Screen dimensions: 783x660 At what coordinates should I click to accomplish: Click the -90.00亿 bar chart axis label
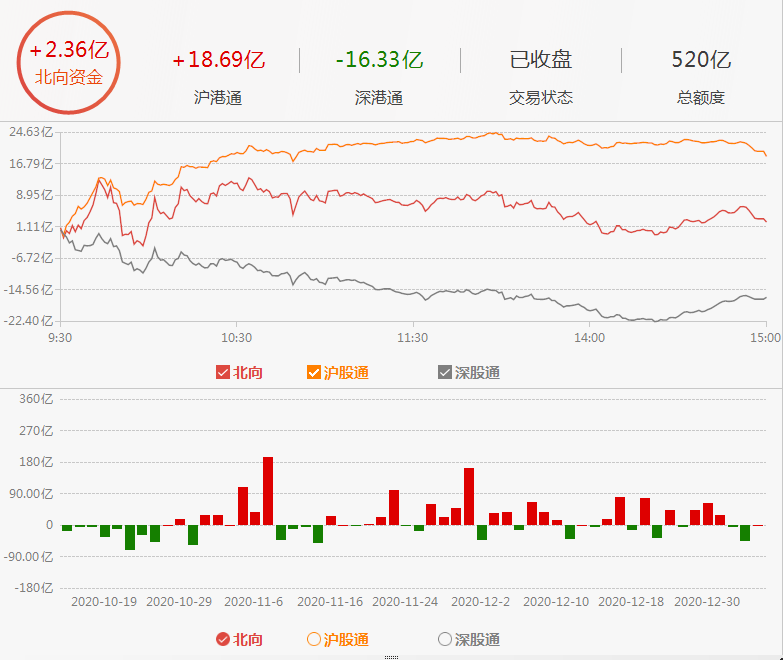[28, 557]
